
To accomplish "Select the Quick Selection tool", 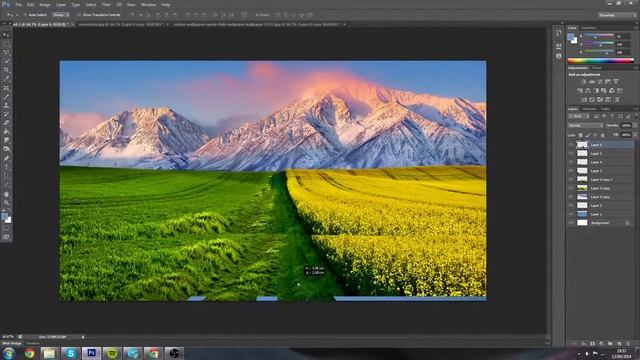I will [6, 61].
